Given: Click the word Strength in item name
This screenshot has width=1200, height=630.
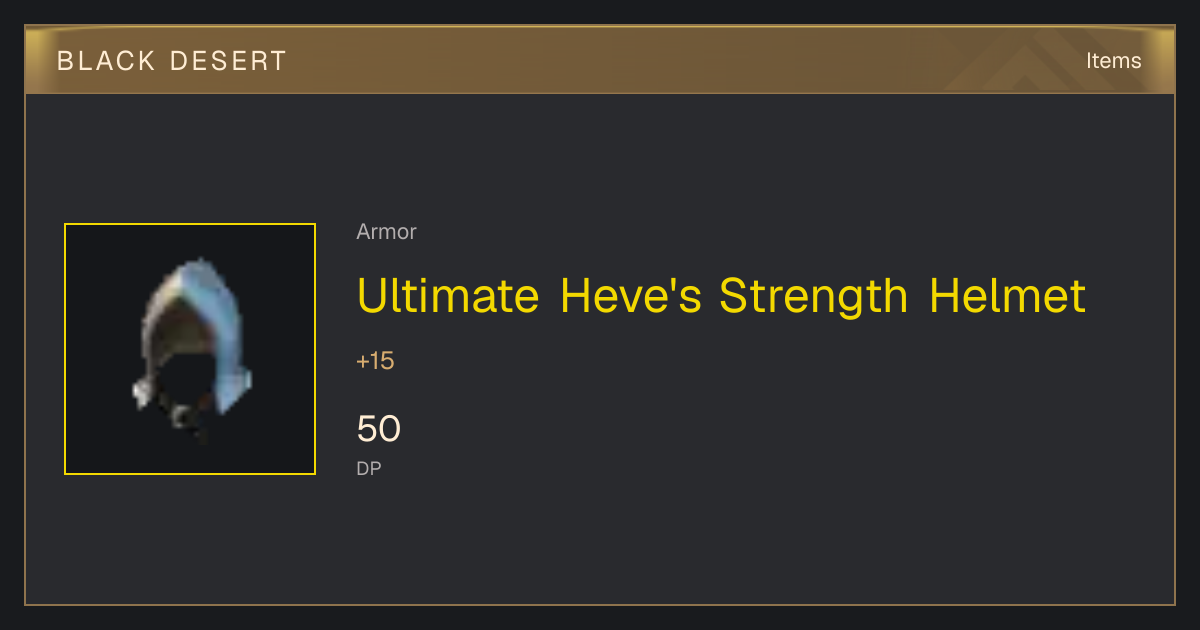Looking at the screenshot, I should pyautogui.click(x=814, y=296).
